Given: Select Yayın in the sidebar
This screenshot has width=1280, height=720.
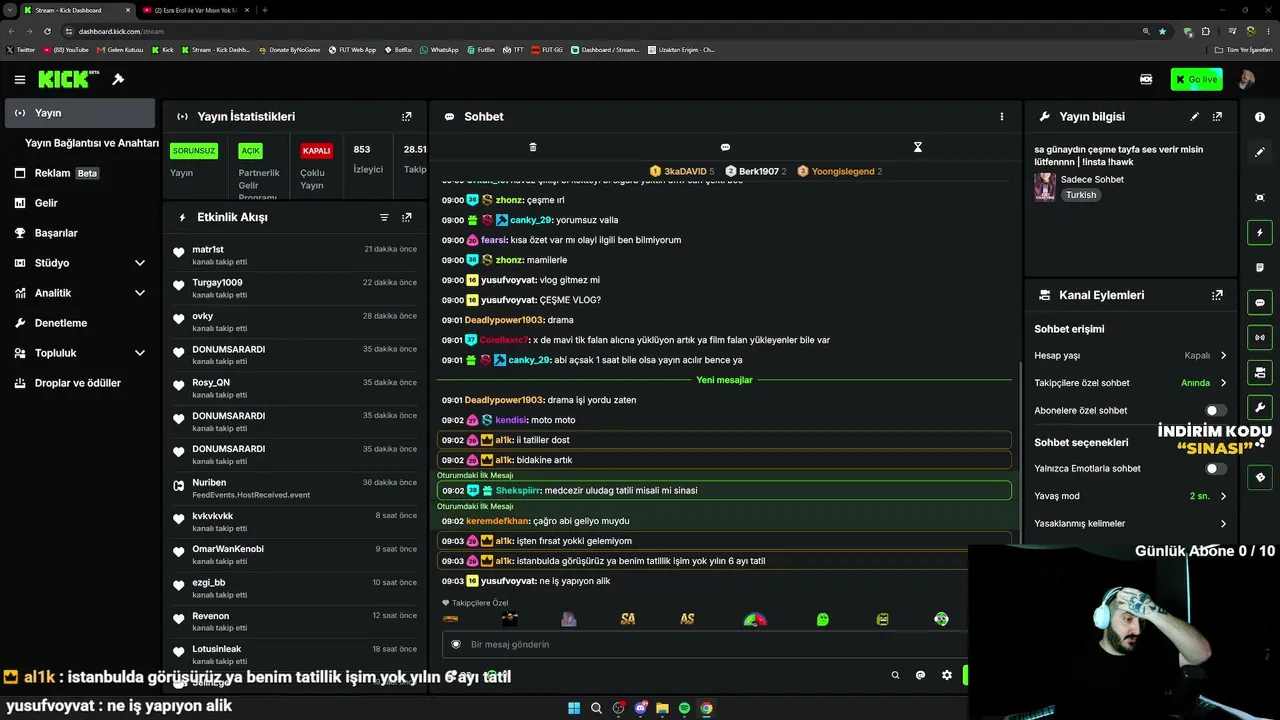Looking at the screenshot, I should [80, 113].
